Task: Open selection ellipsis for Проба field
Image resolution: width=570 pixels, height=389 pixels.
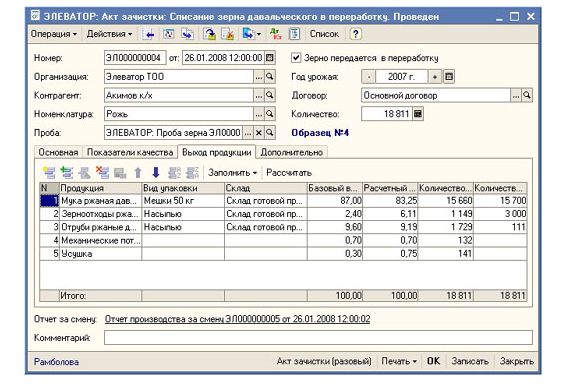Action: tap(248, 133)
